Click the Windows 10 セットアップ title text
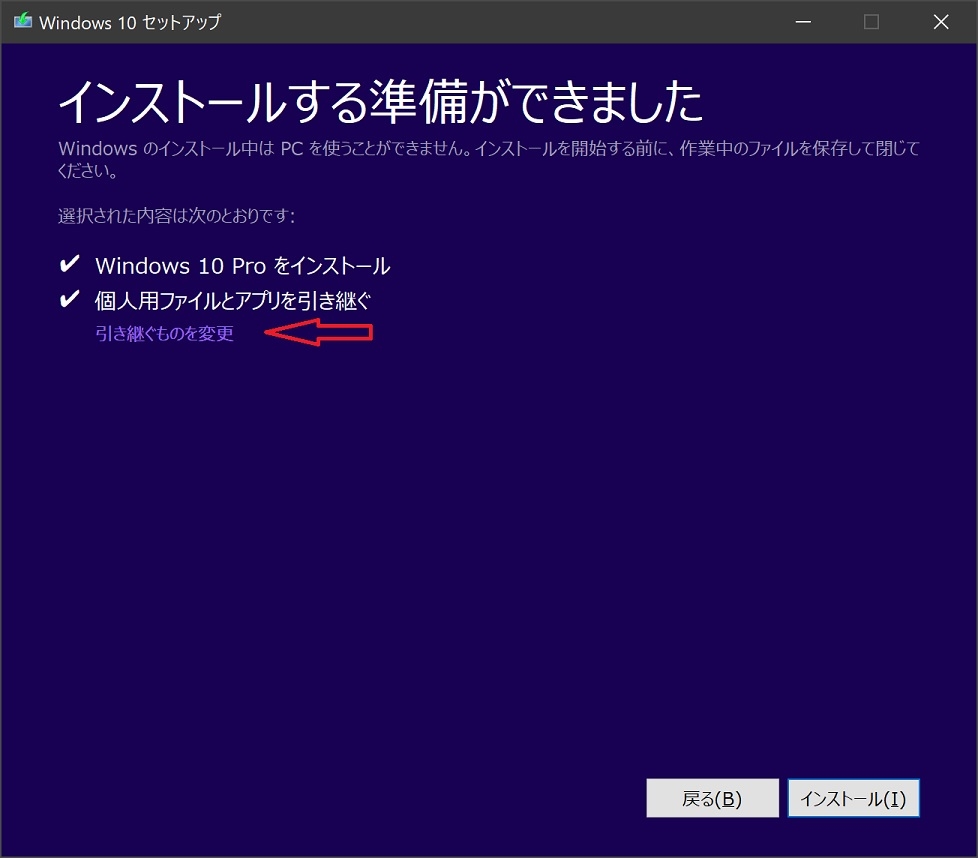The image size is (978, 858). click(x=130, y=22)
